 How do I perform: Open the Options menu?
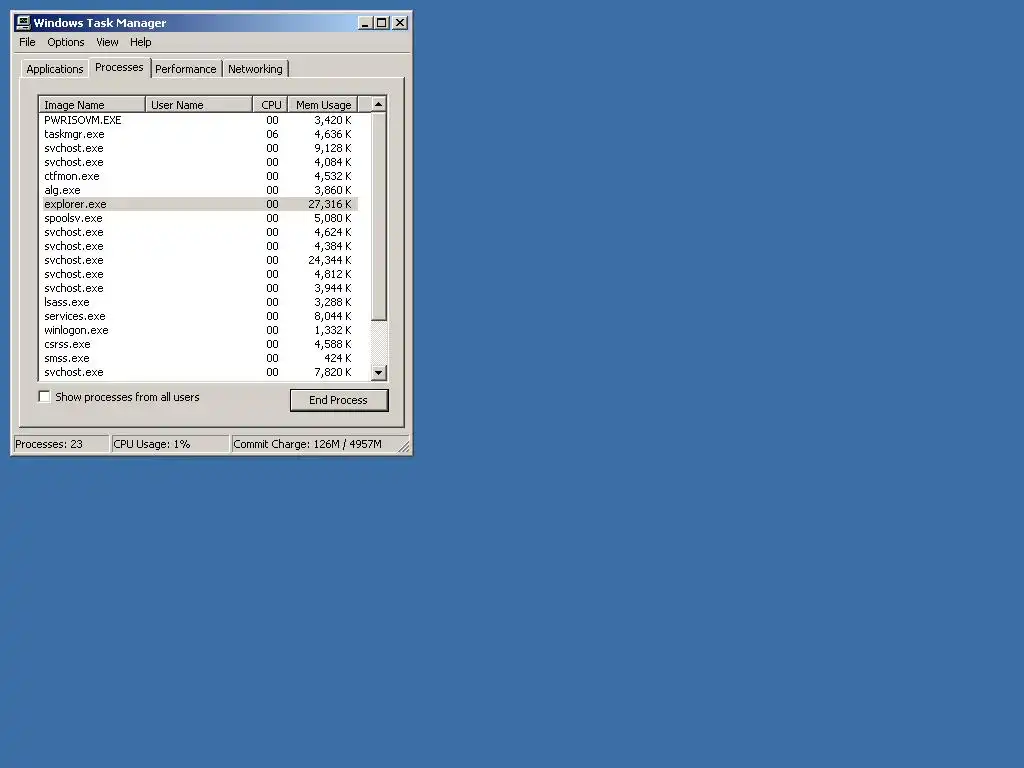tap(66, 42)
